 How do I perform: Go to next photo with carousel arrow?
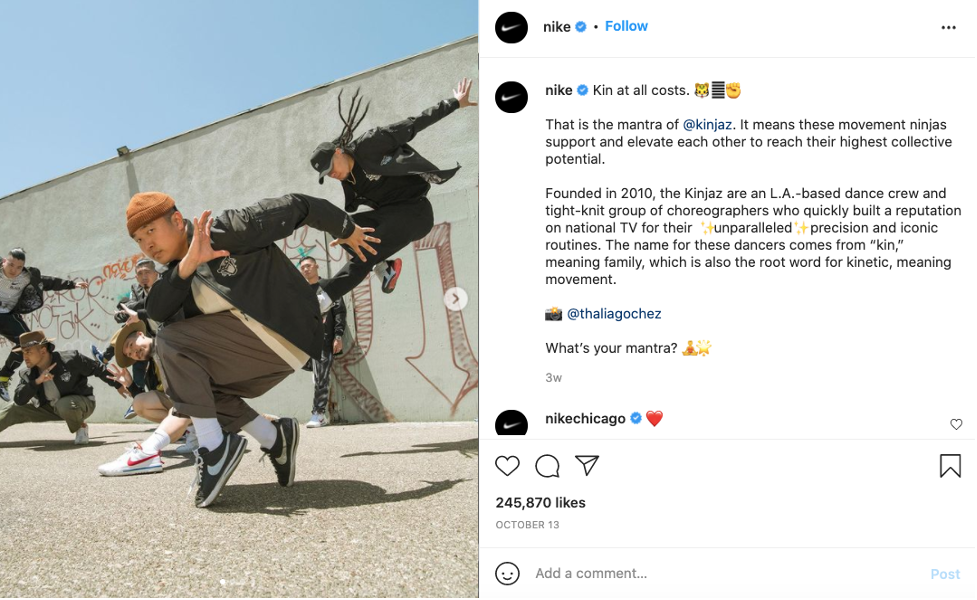[455, 299]
